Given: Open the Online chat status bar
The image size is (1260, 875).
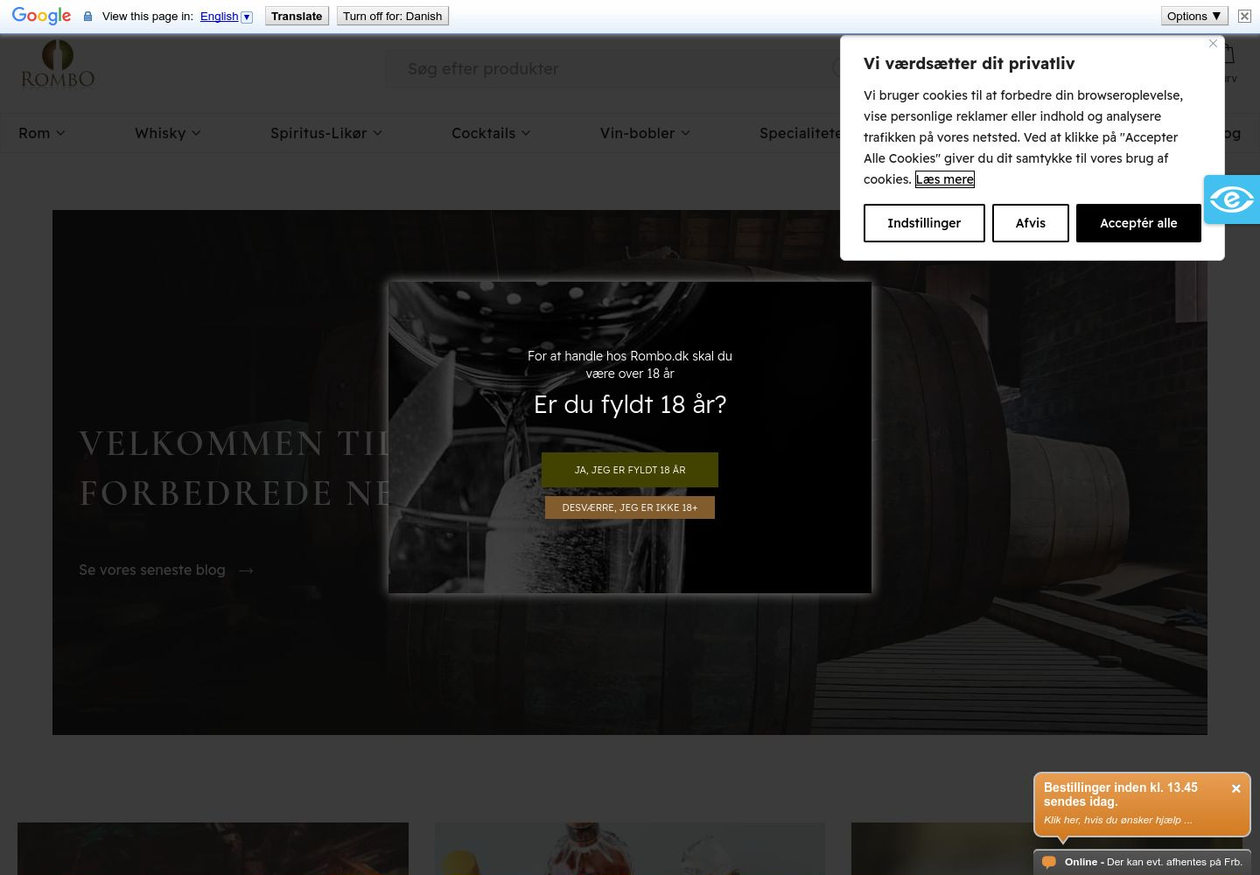Looking at the screenshot, I should point(1142,862).
